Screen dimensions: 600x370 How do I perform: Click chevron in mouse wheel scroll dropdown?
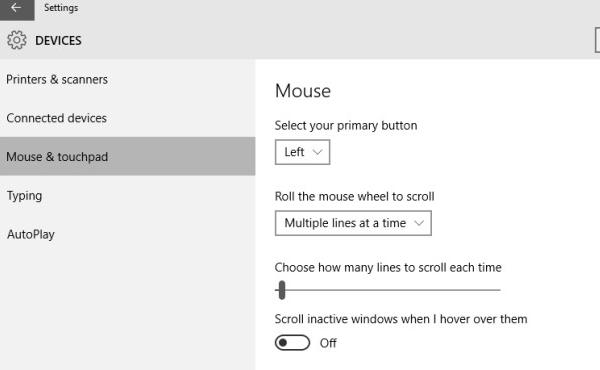[419, 223]
